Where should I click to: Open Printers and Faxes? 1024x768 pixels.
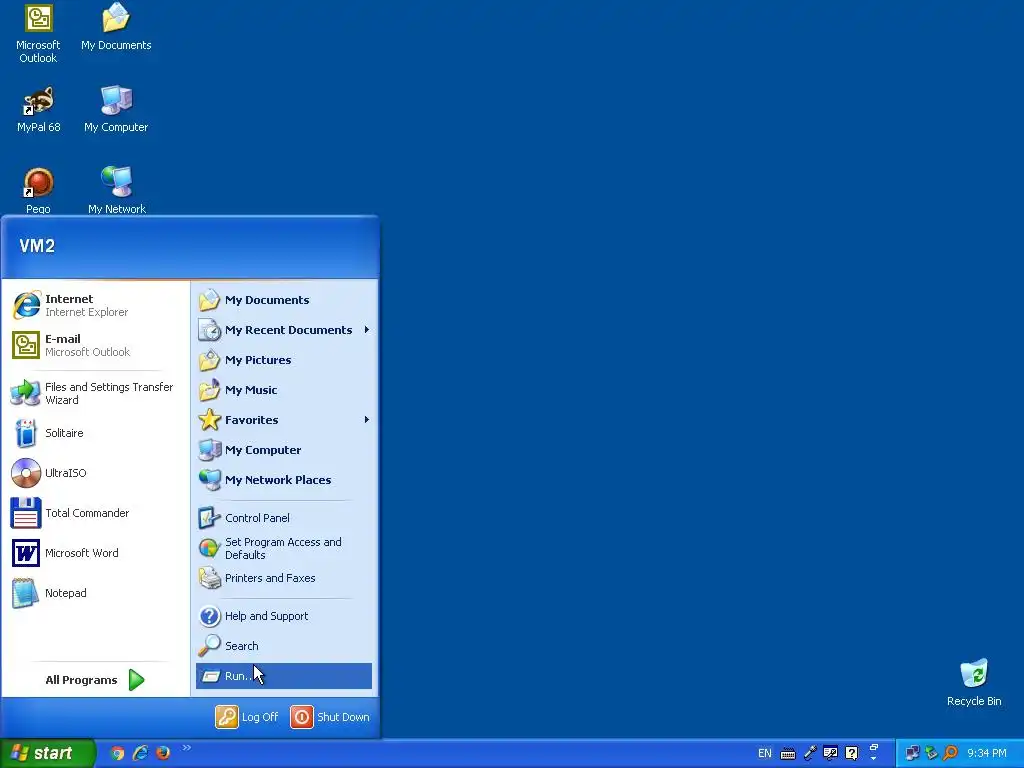click(x=284, y=578)
